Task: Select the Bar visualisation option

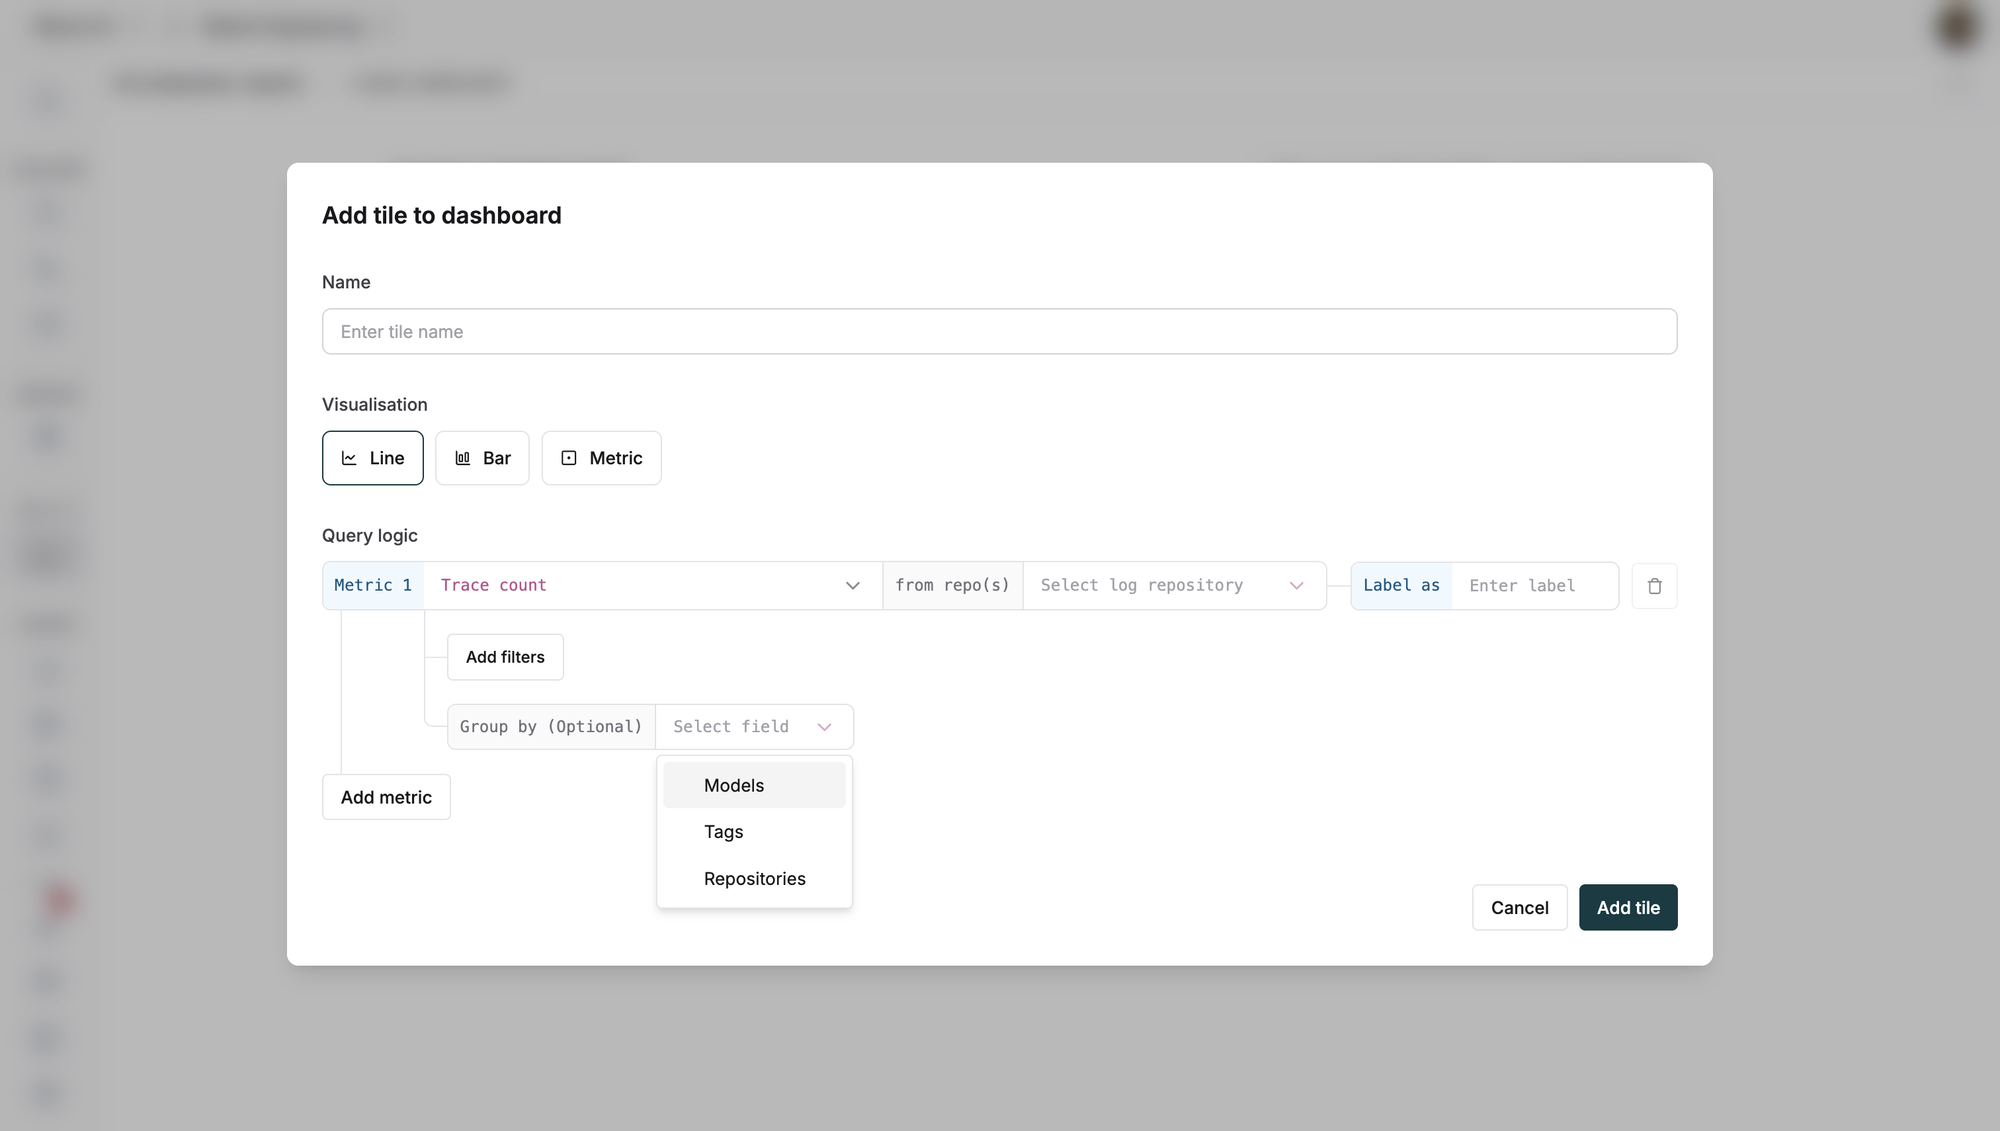Action: pyautogui.click(x=482, y=458)
